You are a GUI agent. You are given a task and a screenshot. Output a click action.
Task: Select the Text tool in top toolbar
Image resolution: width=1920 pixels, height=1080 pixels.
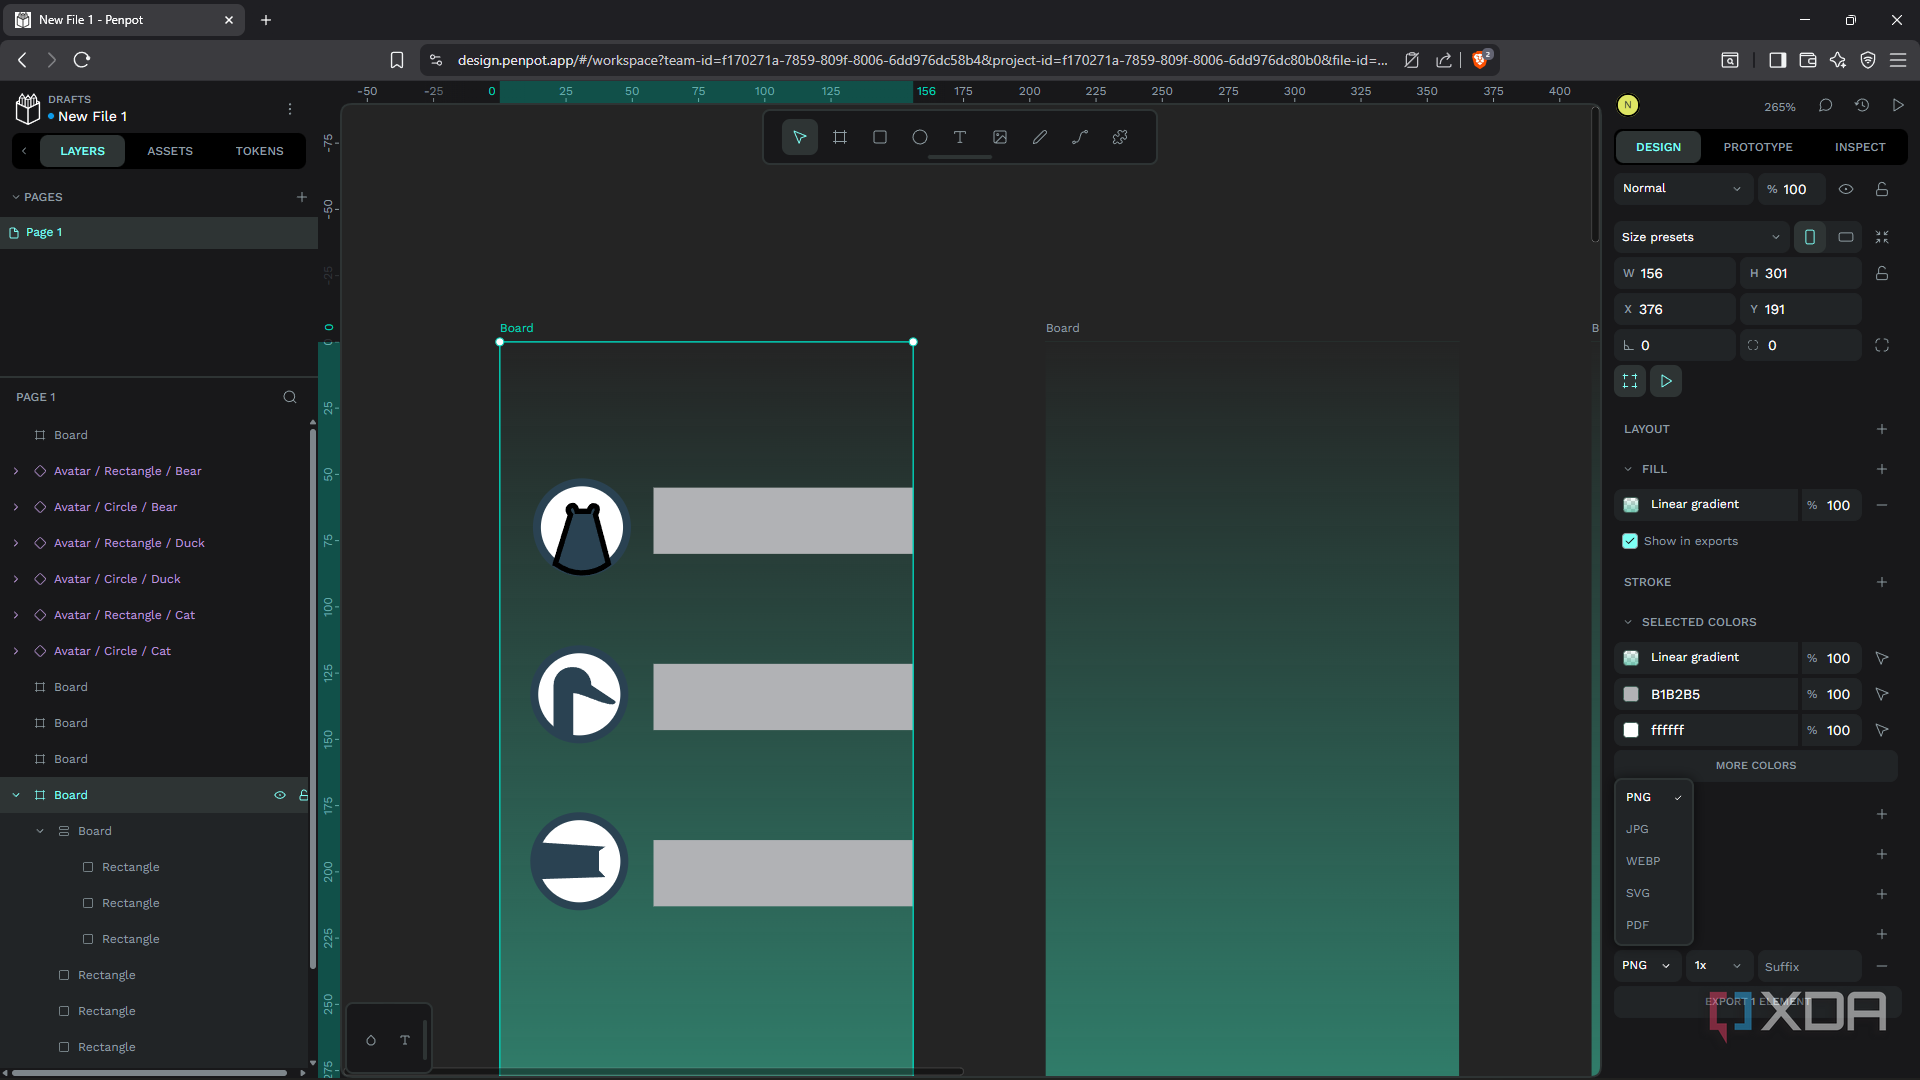[x=960, y=137]
